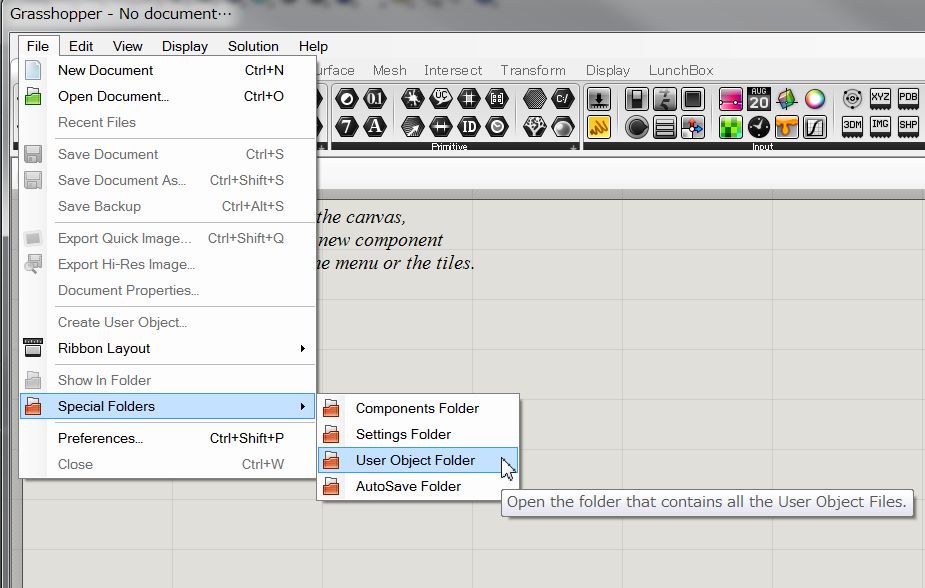Click the Recent Files menu entry
The image size is (925, 588).
click(x=168, y=122)
